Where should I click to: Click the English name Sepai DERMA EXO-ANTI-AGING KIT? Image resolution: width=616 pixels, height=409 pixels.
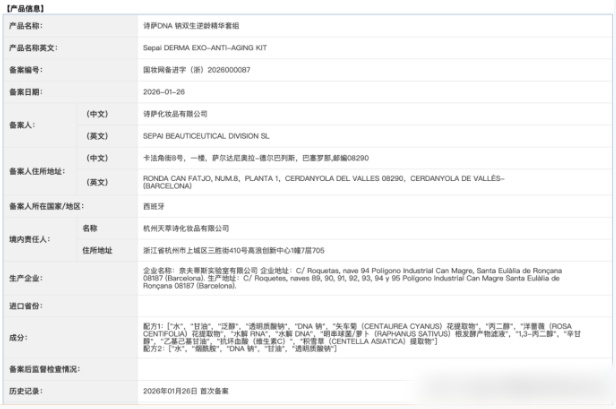205,48
